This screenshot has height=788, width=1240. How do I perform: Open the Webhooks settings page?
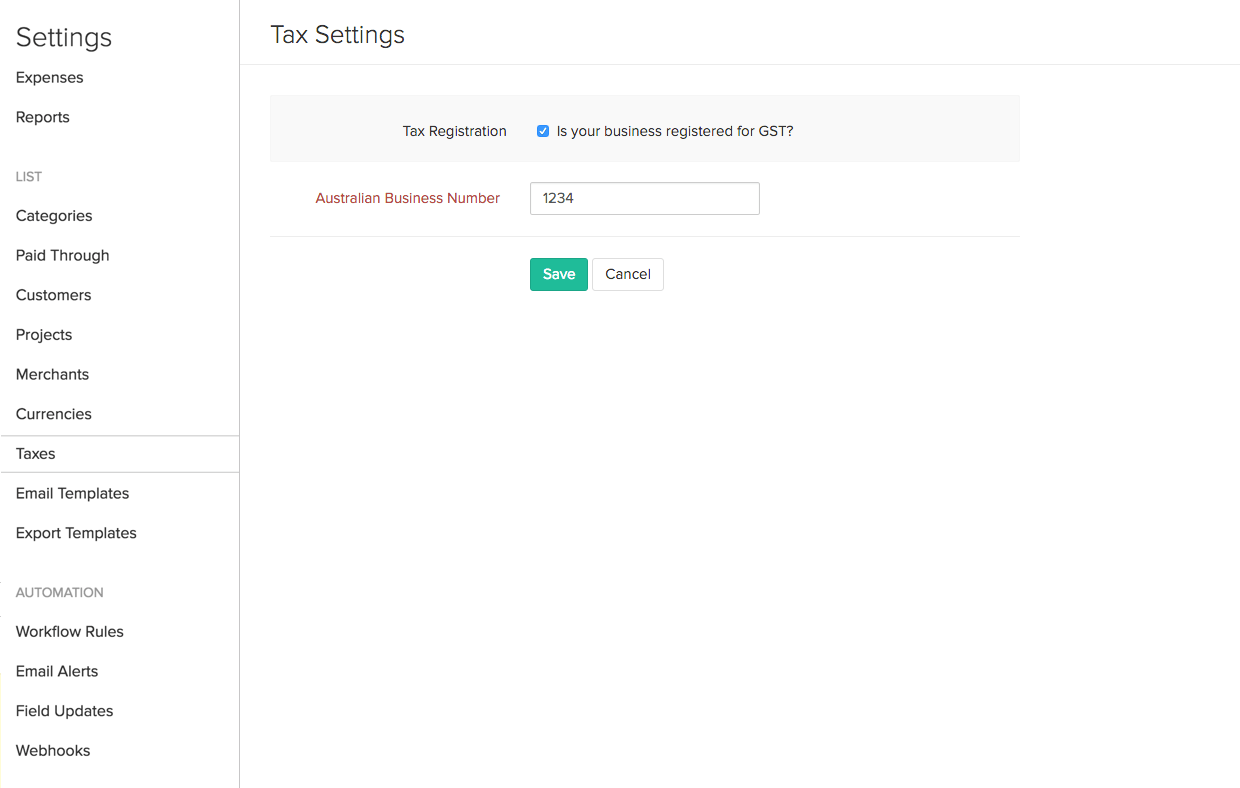(x=52, y=750)
